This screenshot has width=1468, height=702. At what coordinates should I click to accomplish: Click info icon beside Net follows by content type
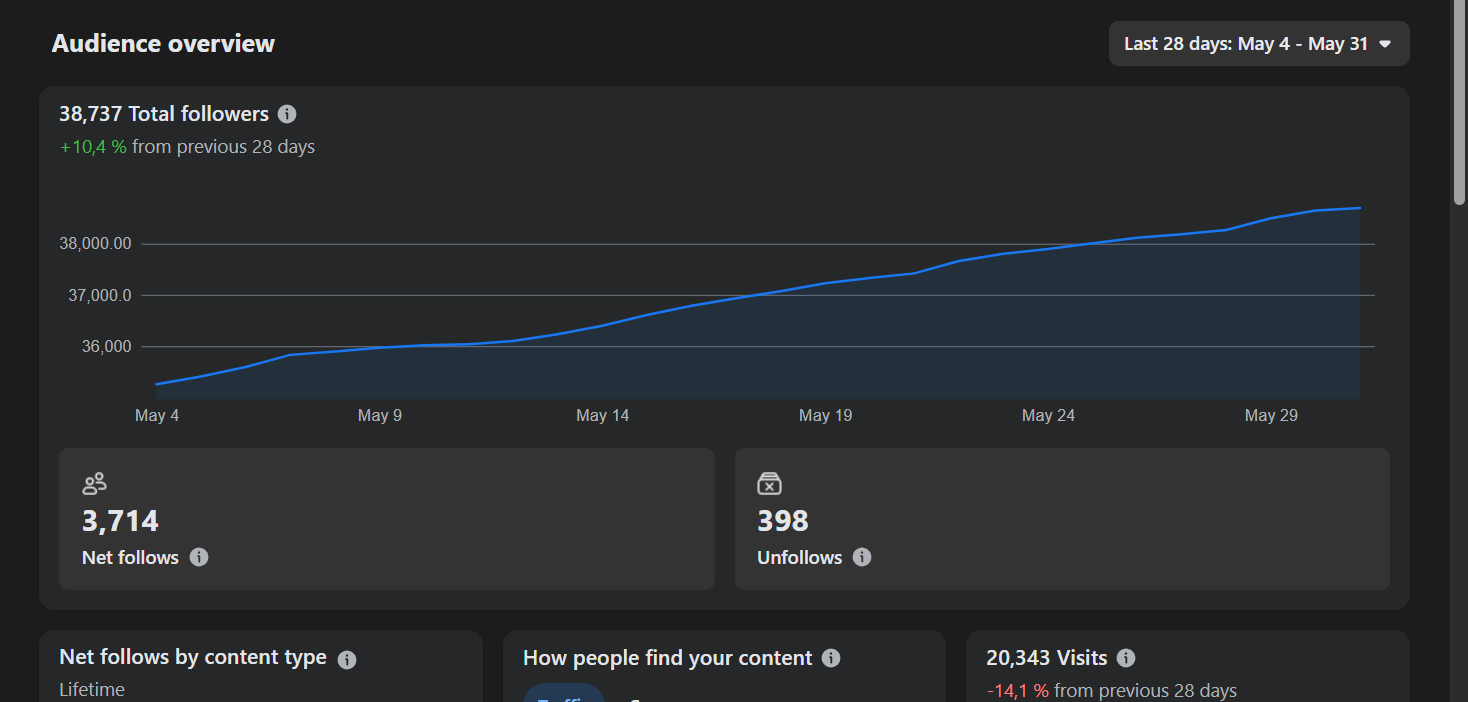click(x=347, y=659)
